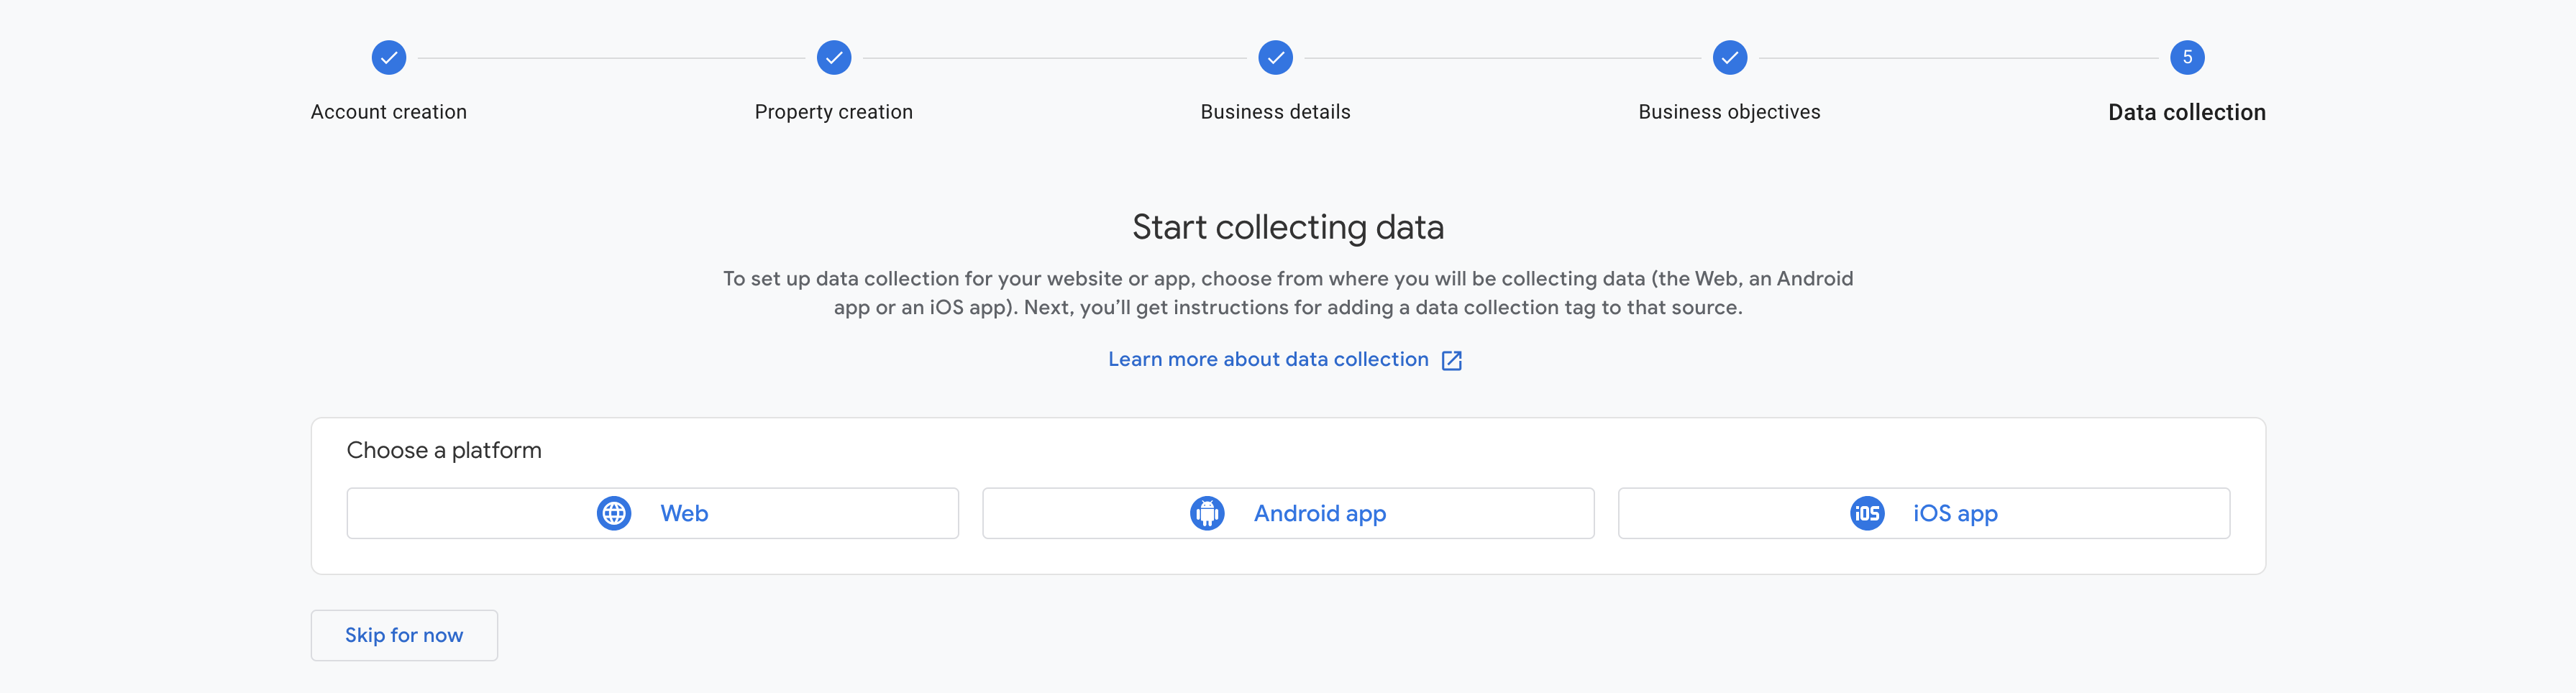This screenshot has height=693, width=2576.
Task: Click the Android robot icon
Action: tap(1207, 513)
